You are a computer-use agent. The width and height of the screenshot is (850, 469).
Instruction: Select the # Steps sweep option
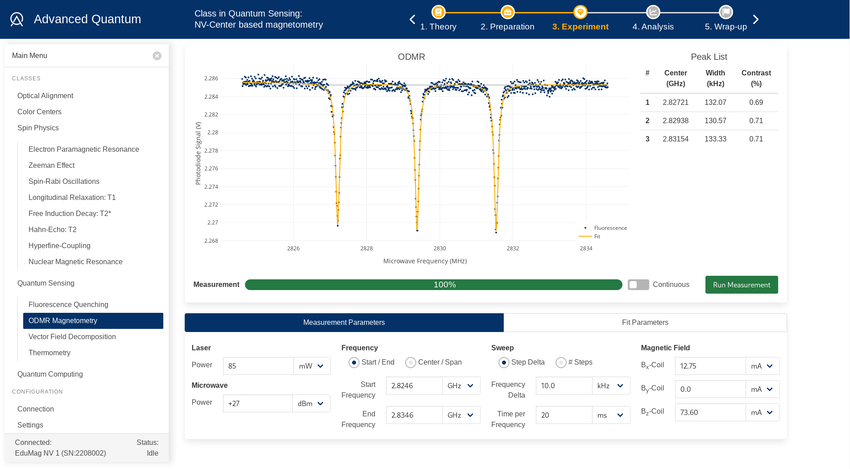pos(560,362)
